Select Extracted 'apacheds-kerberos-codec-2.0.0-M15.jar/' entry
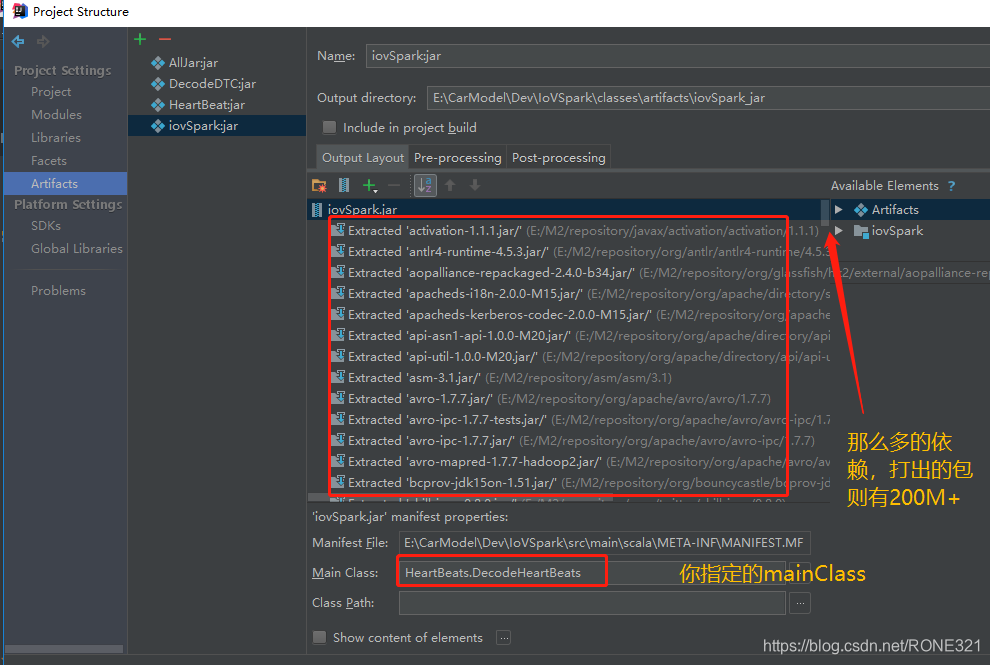The height and width of the screenshot is (665, 990). (579, 315)
